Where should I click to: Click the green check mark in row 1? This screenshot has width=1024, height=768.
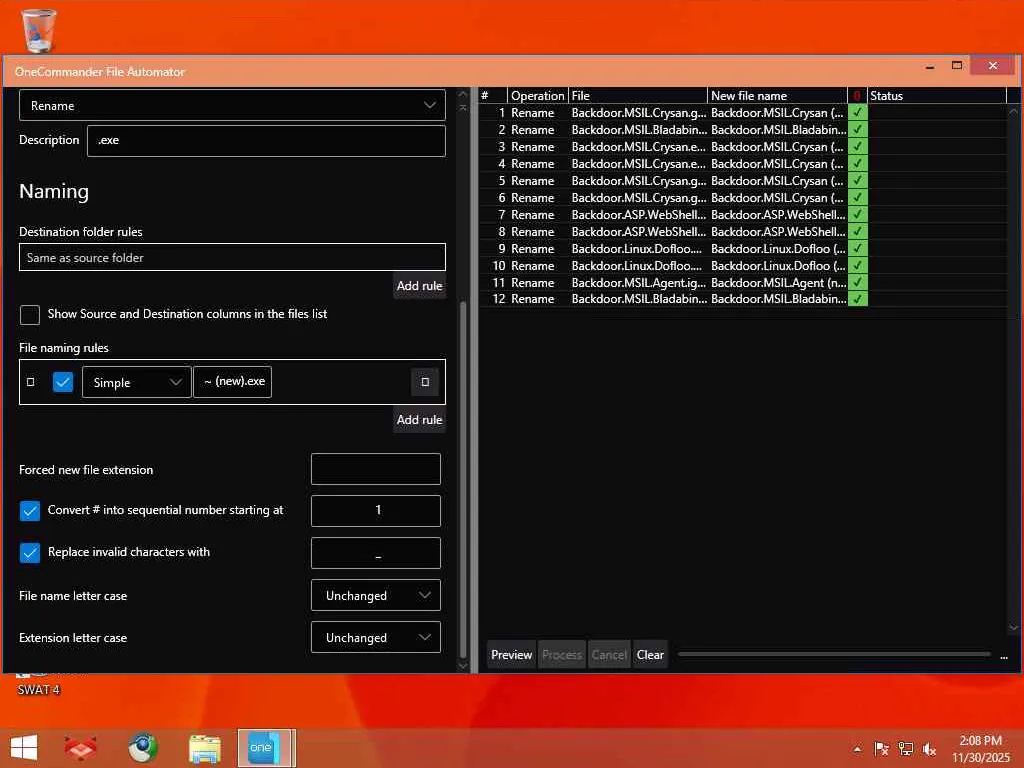point(857,112)
